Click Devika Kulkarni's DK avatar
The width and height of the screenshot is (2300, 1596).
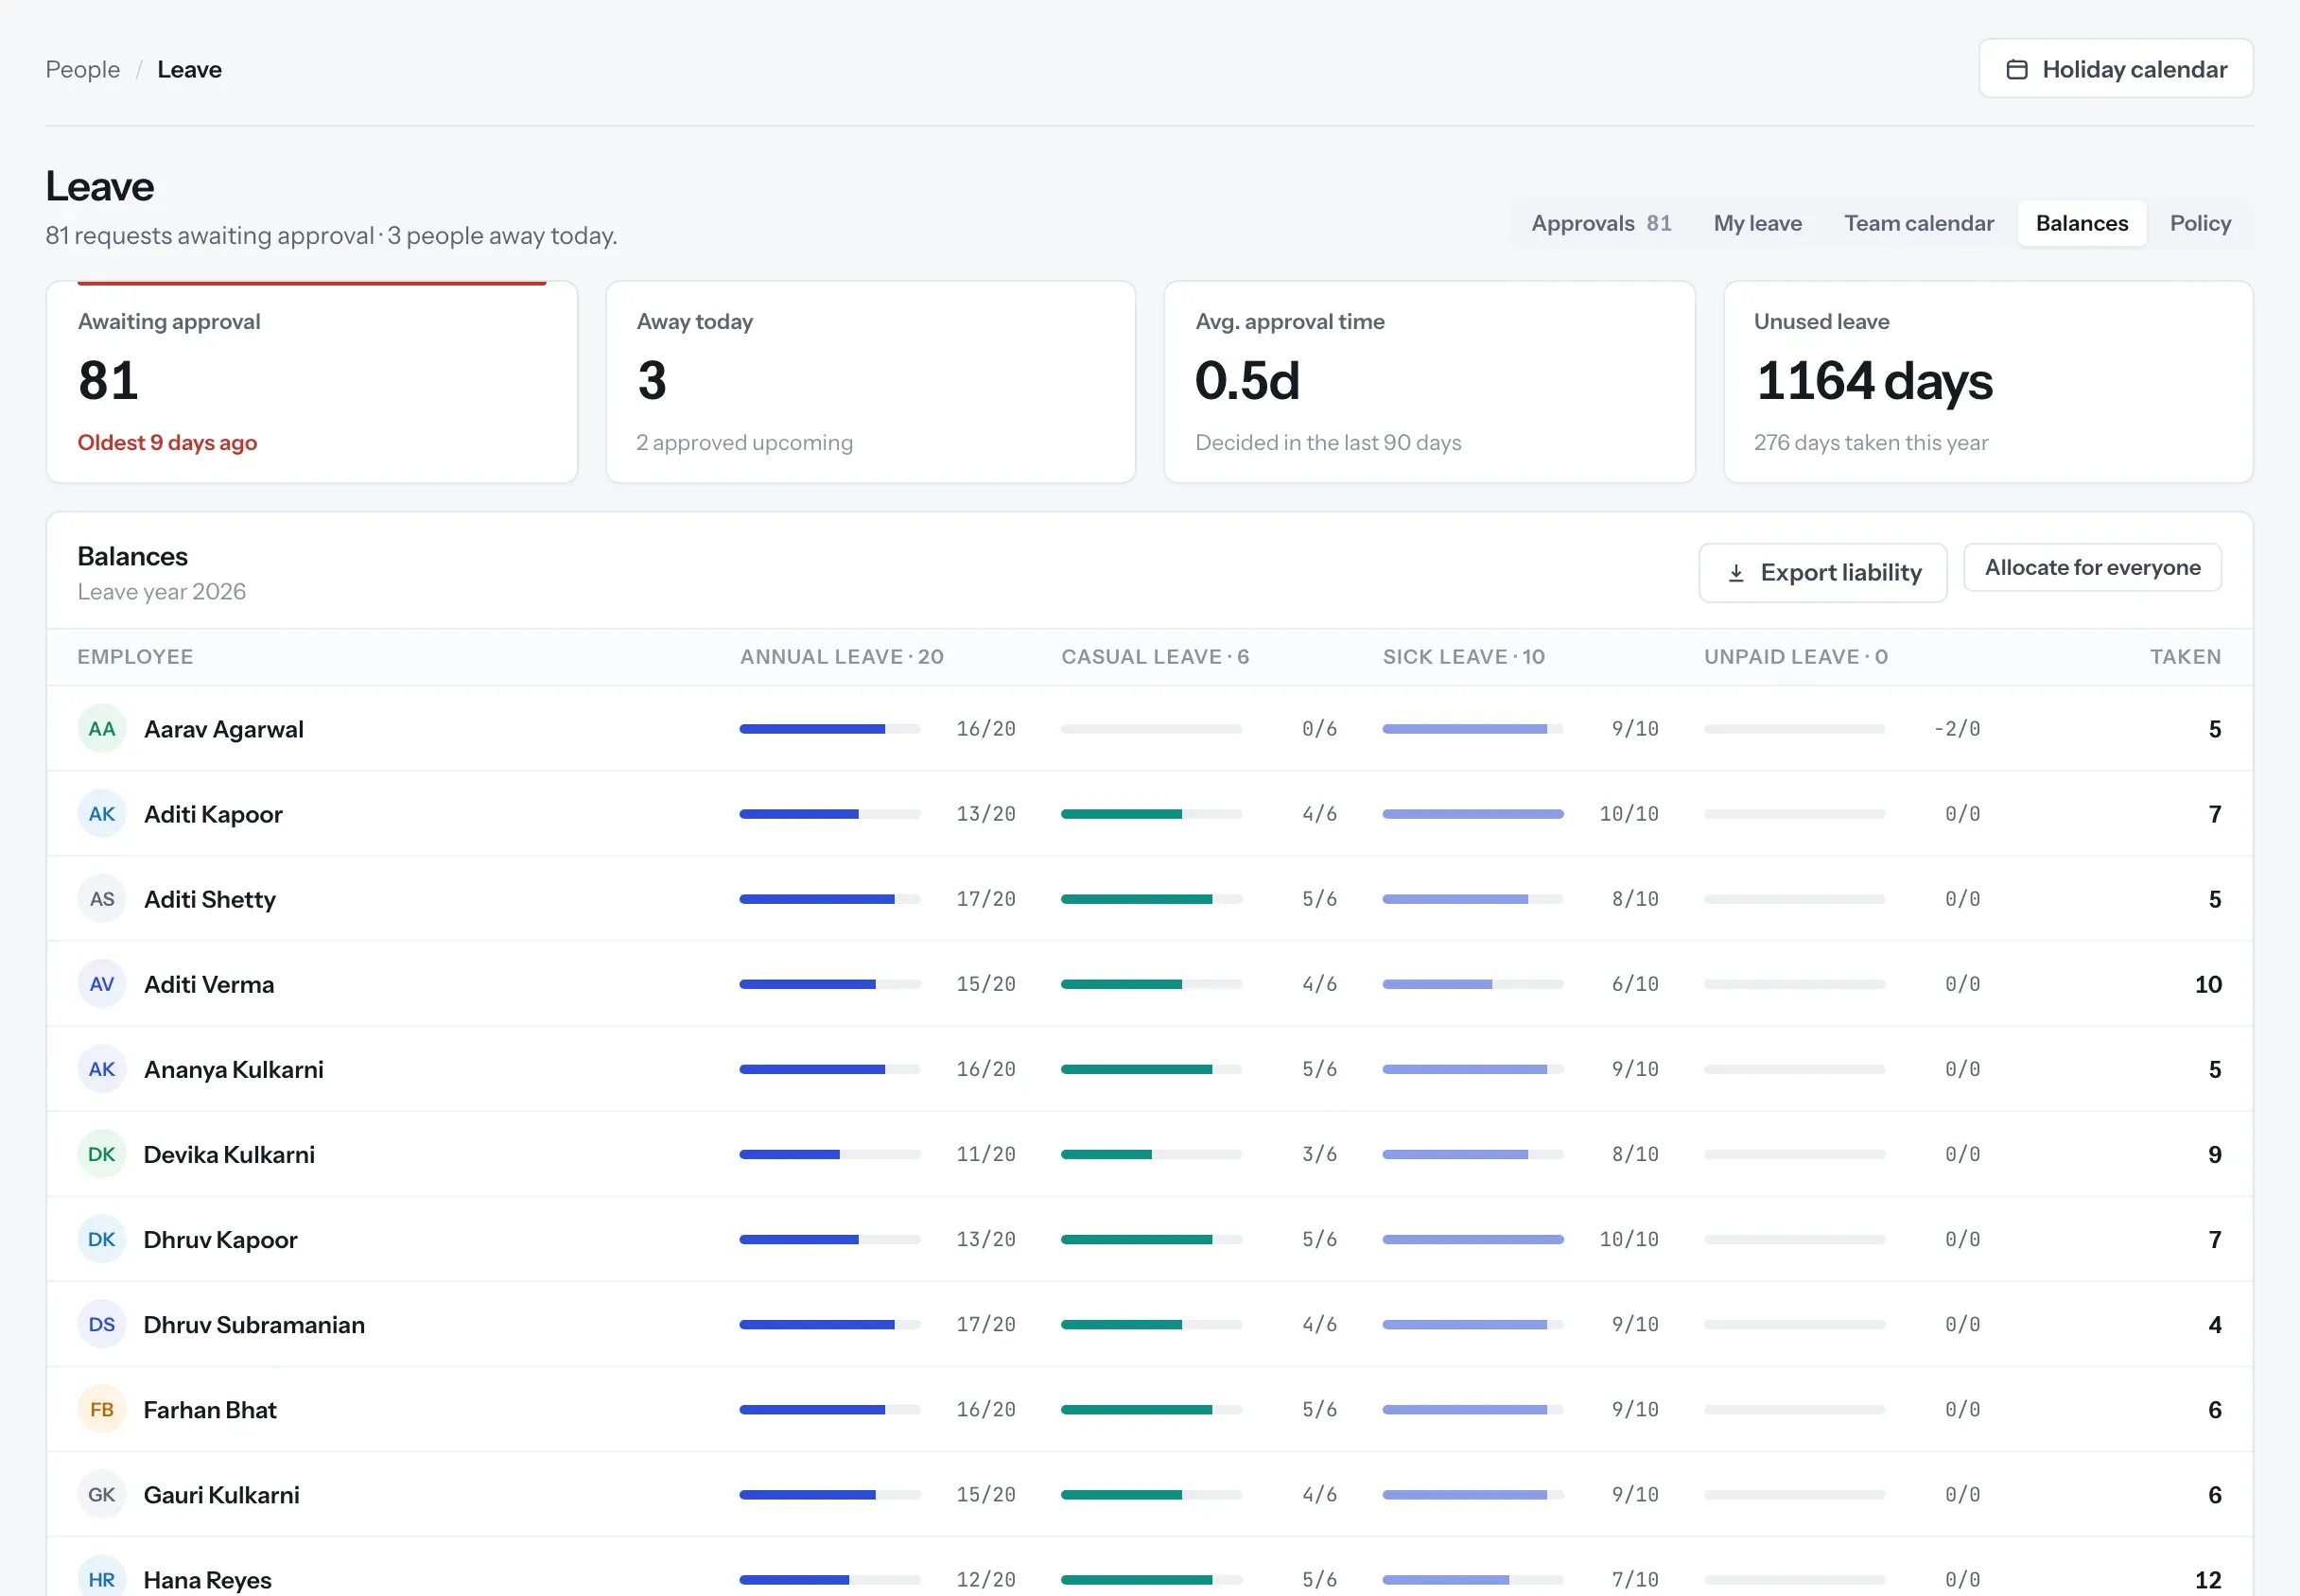[102, 1154]
